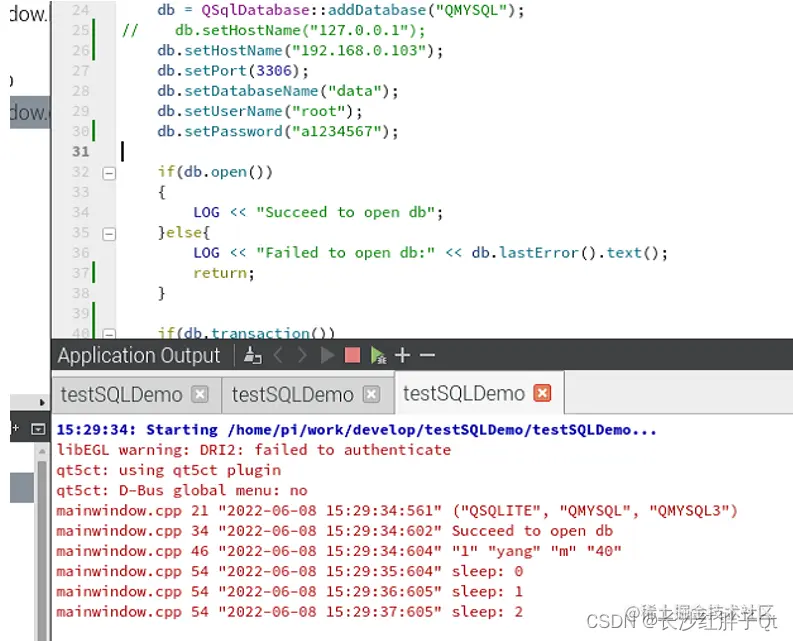Go to previous output item arrow
This screenshot has width=793, height=641.
point(278,355)
